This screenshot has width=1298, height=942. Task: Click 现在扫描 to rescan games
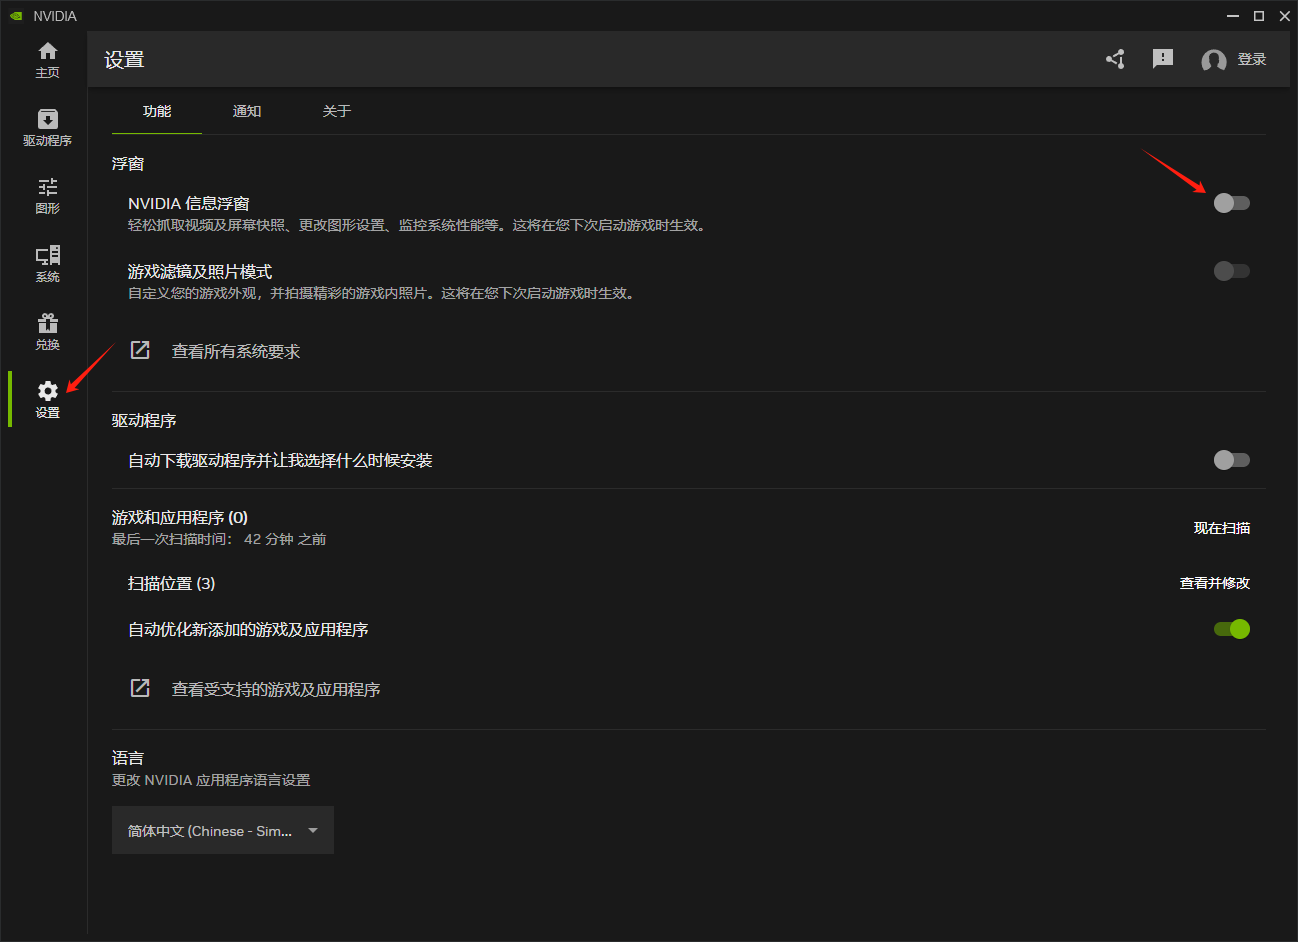coord(1221,528)
